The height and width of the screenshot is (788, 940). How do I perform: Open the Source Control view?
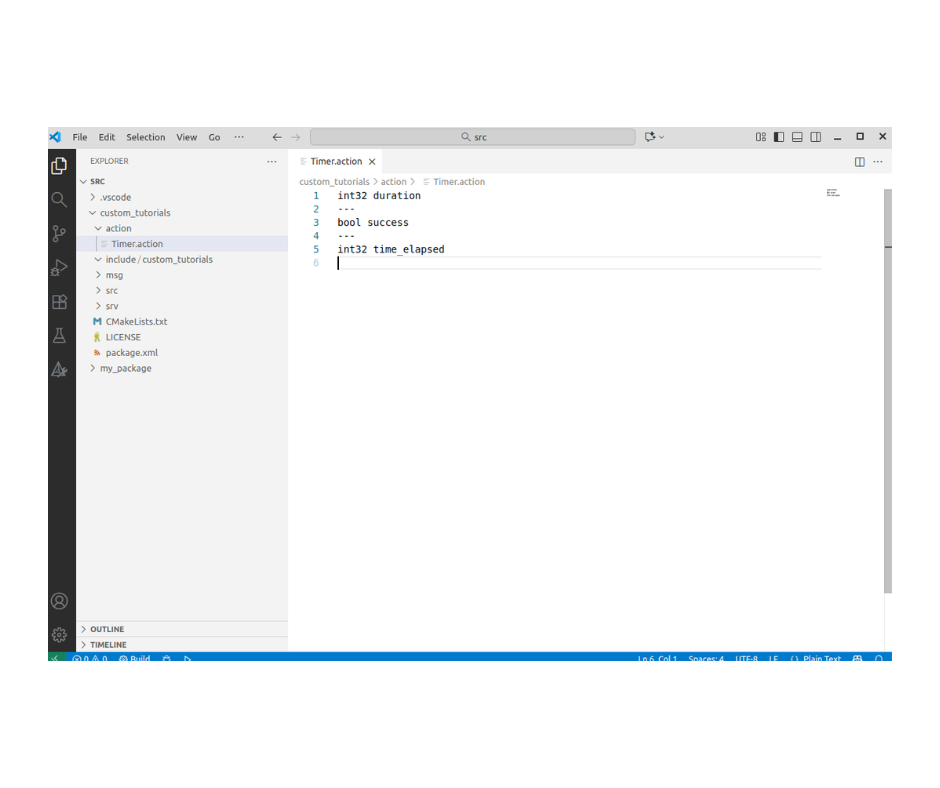point(60,234)
